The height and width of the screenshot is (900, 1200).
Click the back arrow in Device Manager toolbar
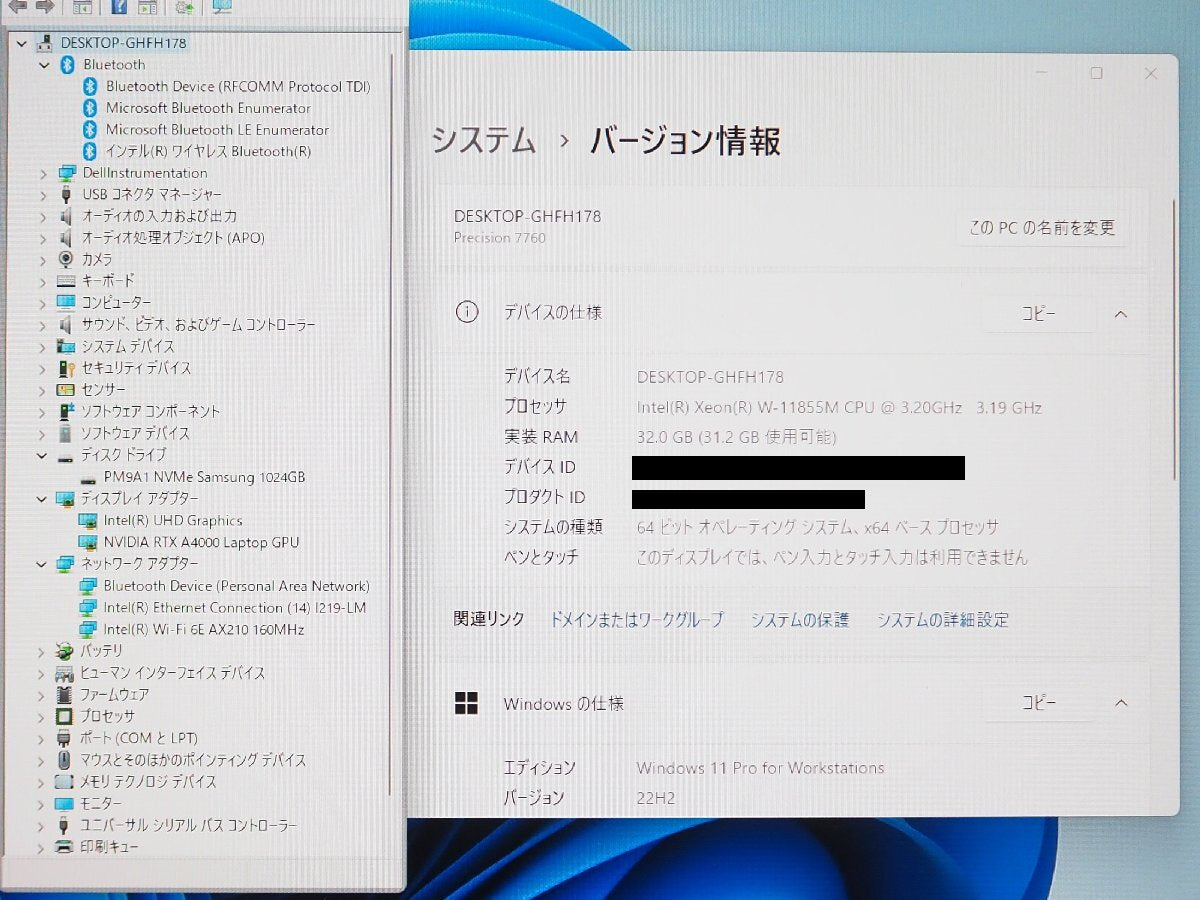click(x=18, y=7)
